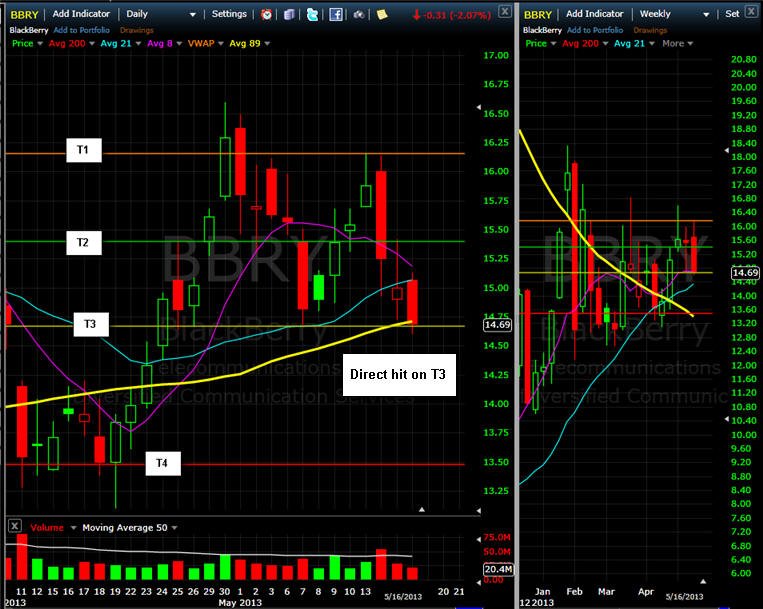This screenshot has width=763, height=609.
Task: Click the 5/16/2013 date on daily axis
Action: coord(403,596)
